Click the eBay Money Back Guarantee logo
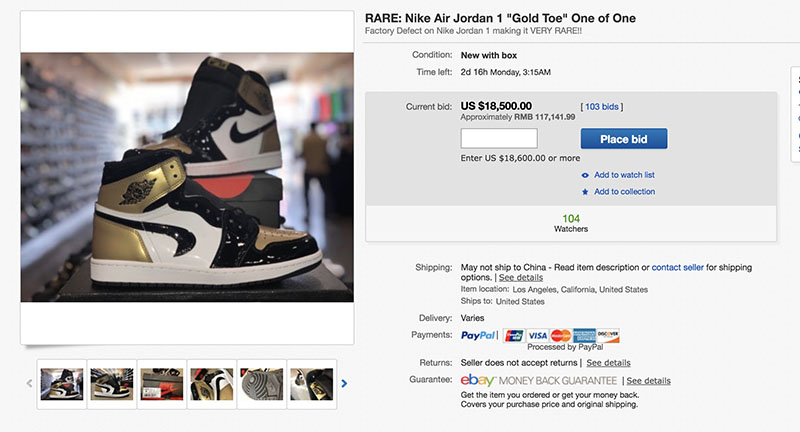The width and height of the screenshot is (800, 432). (x=538, y=381)
